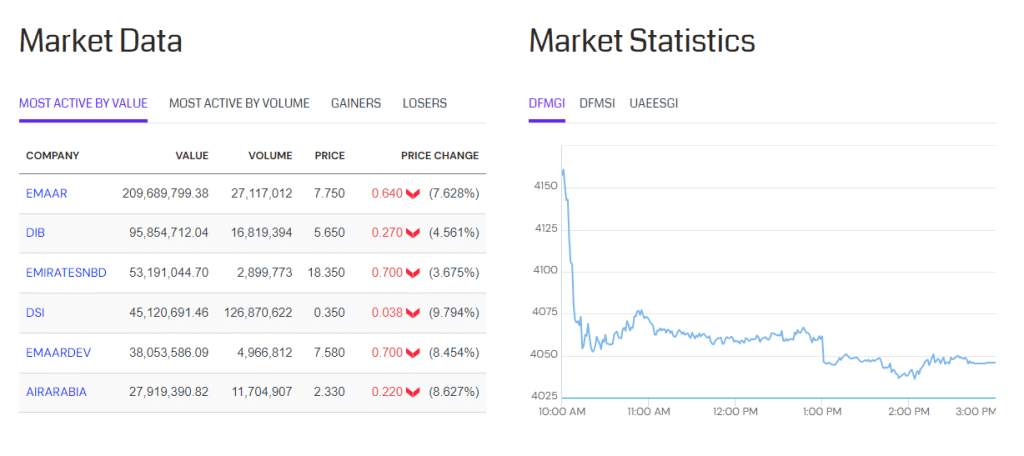Open the EMAAR company link
1024x456 pixels.
pos(46,194)
